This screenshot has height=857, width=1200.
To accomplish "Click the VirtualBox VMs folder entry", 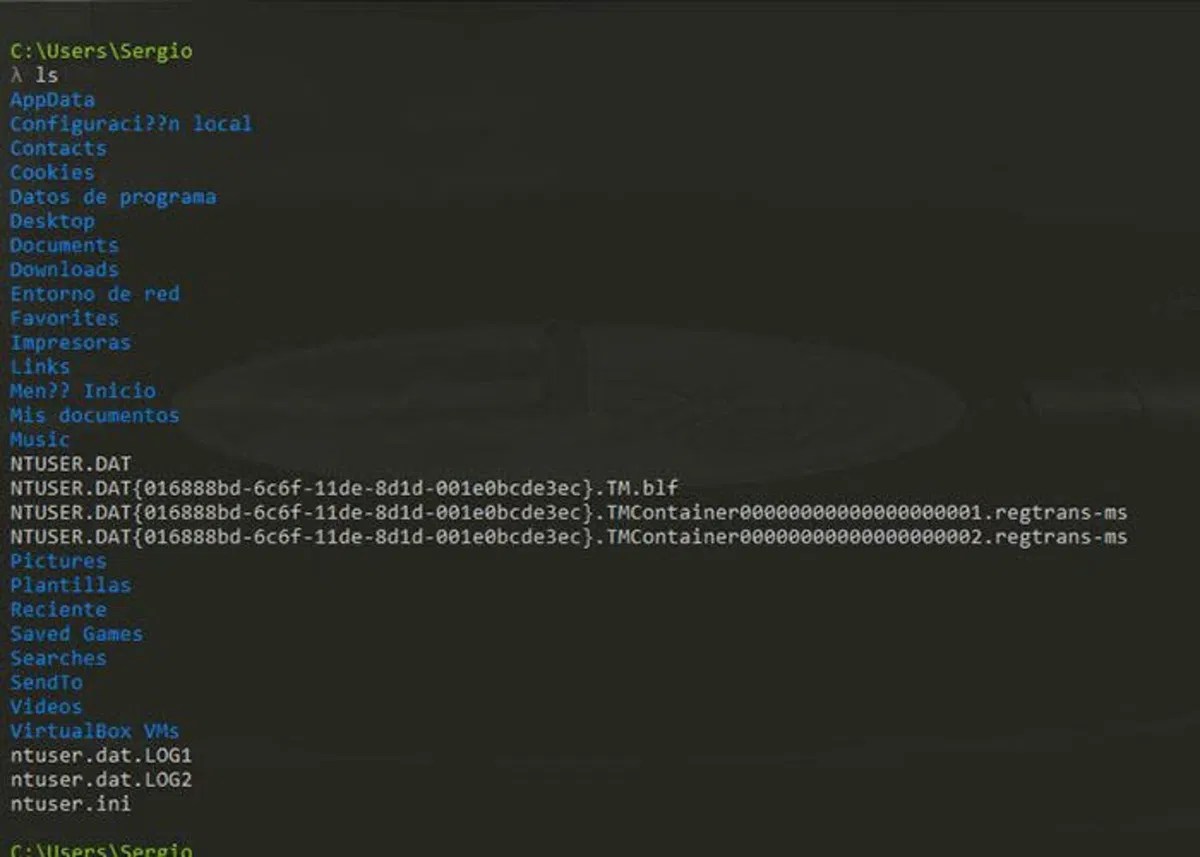I will (x=94, y=731).
